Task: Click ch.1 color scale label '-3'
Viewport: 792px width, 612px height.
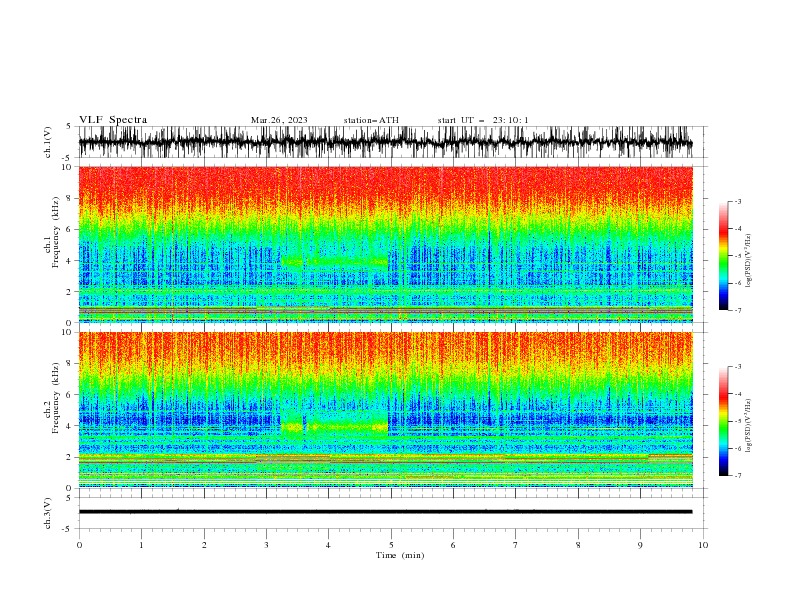Action: (x=737, y=201)
